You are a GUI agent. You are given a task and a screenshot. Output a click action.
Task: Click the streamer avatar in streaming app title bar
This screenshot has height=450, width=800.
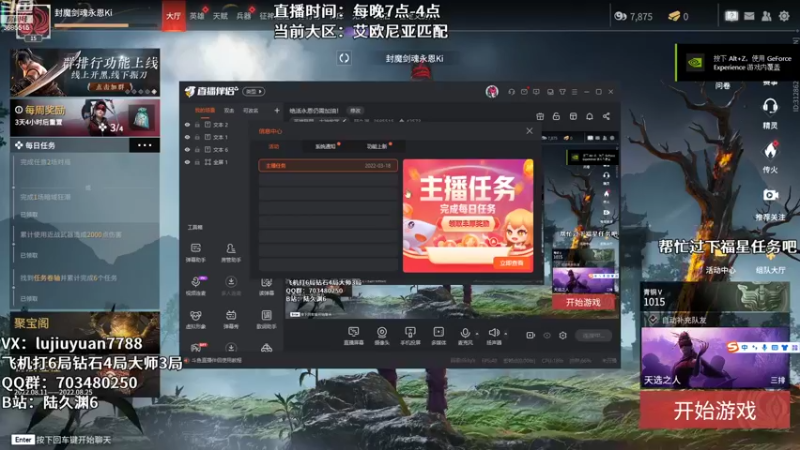(492, 91)
